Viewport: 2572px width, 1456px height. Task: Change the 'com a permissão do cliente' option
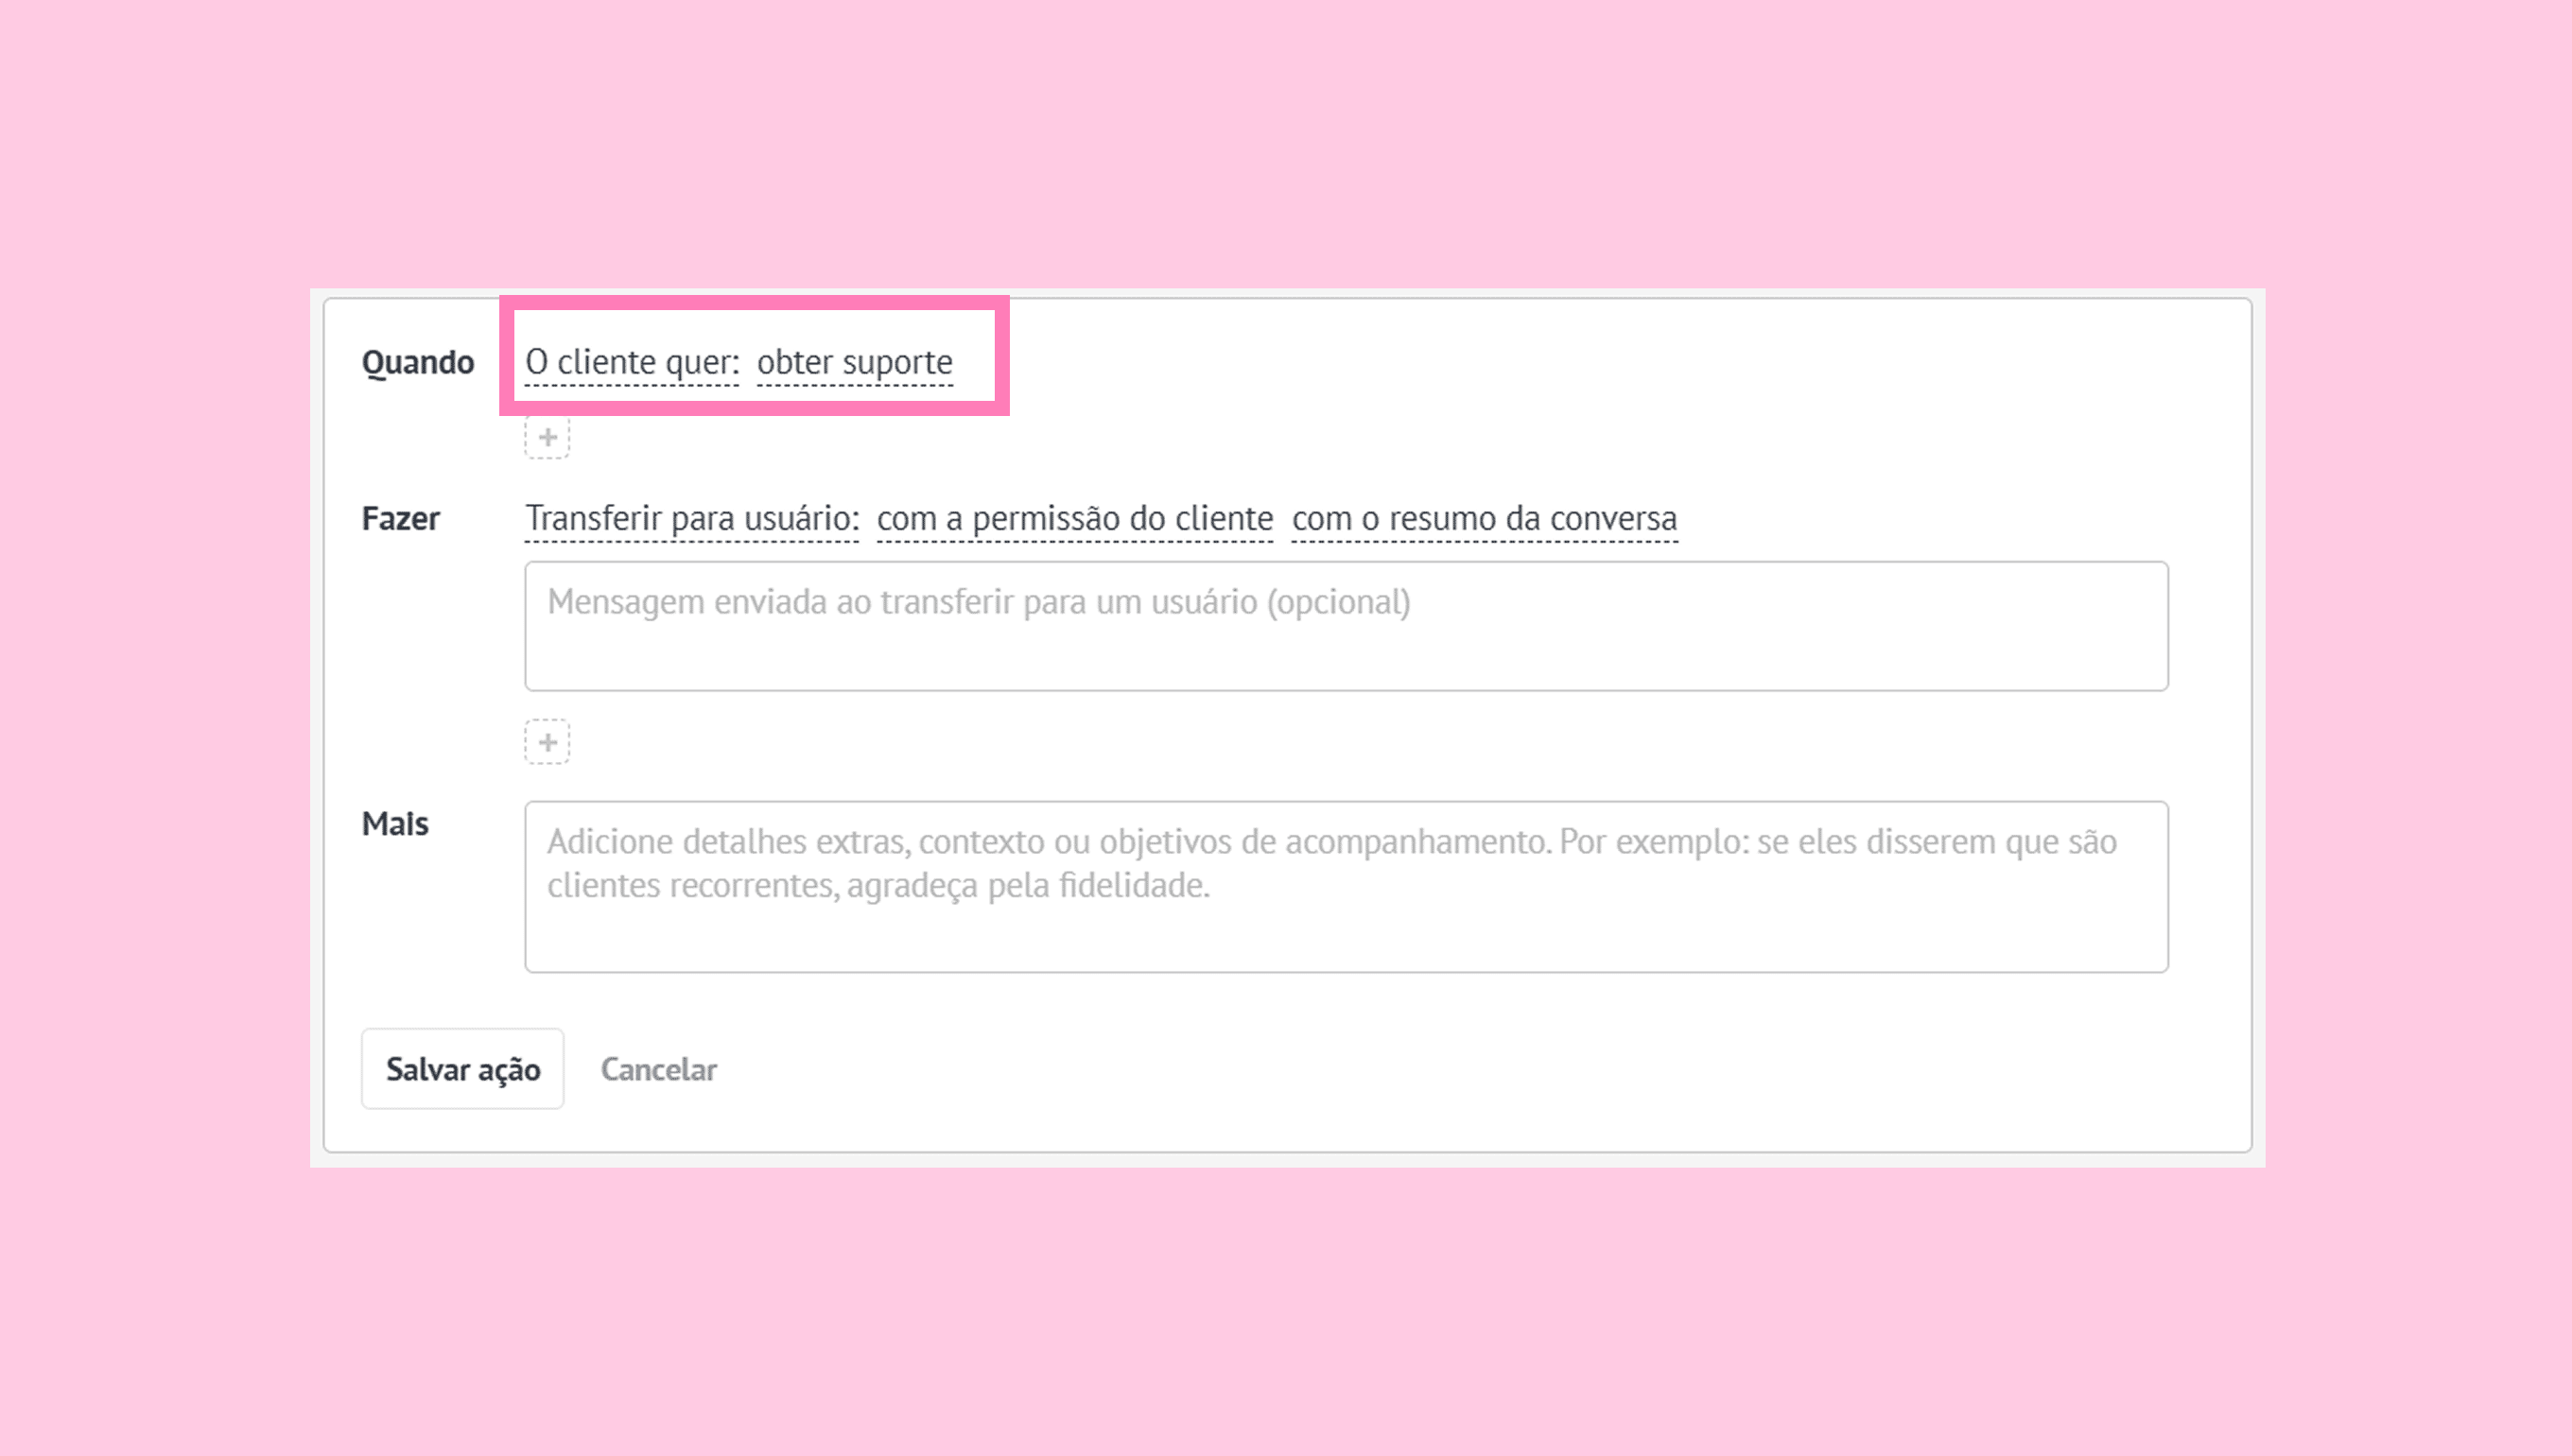(1075, 519)
